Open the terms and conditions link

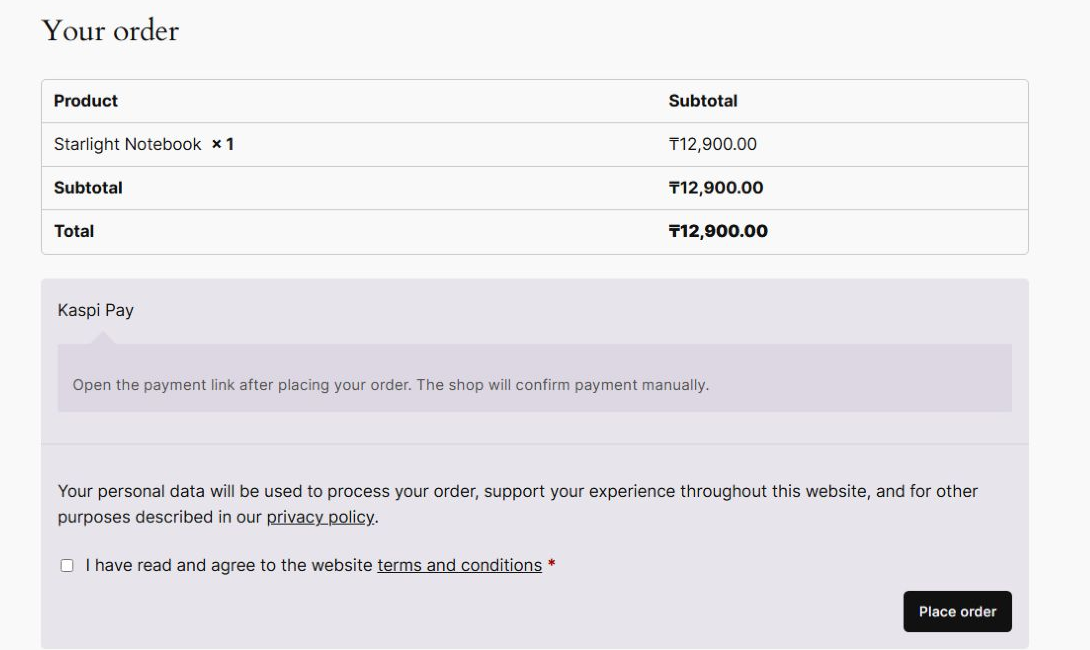[x=459, y=565]
